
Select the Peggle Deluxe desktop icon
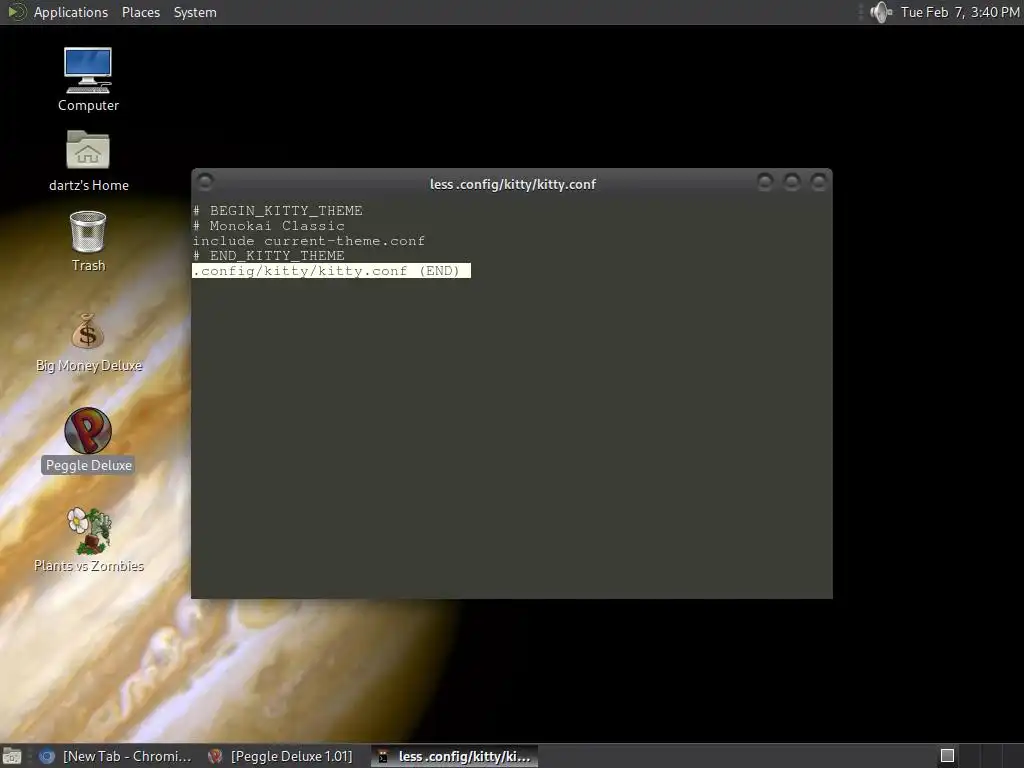88,441
